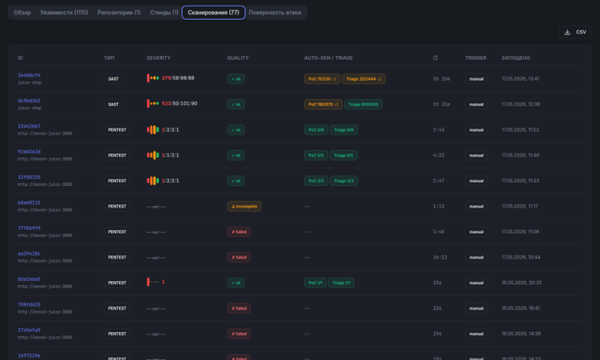Click the Triage 3/3 badge

point(344,181)
